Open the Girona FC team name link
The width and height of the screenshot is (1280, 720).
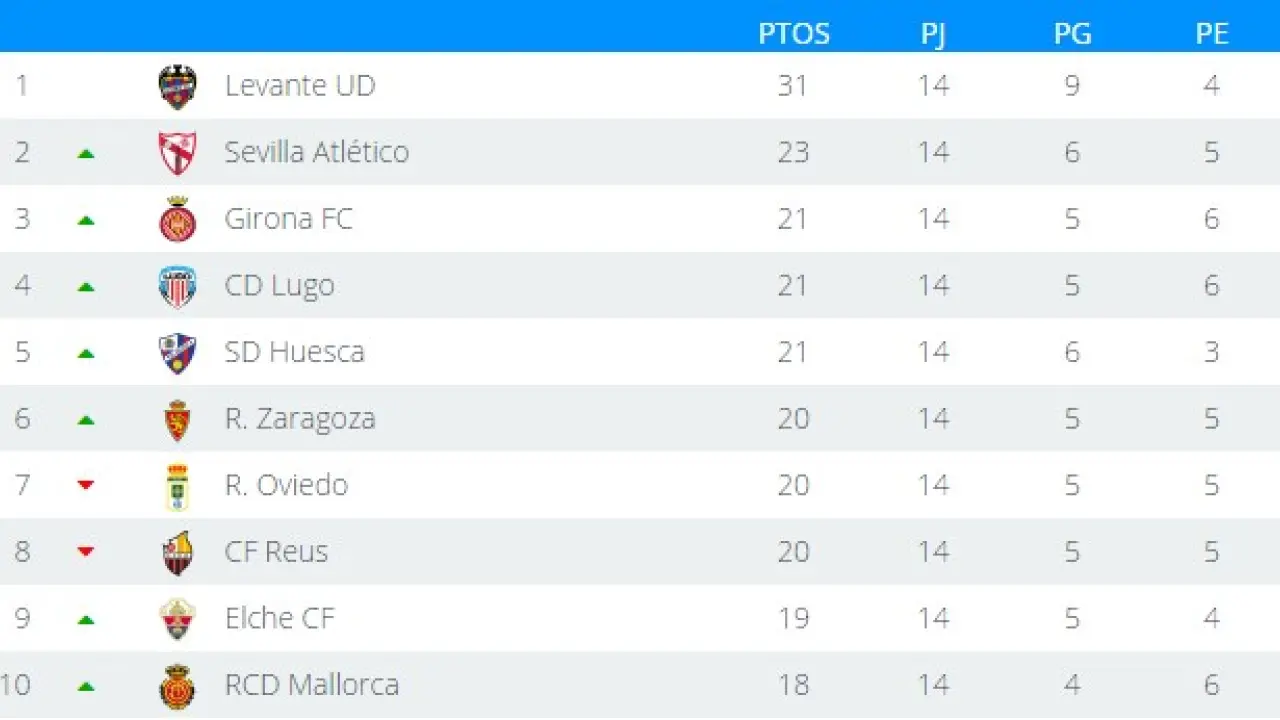[289, 219]
